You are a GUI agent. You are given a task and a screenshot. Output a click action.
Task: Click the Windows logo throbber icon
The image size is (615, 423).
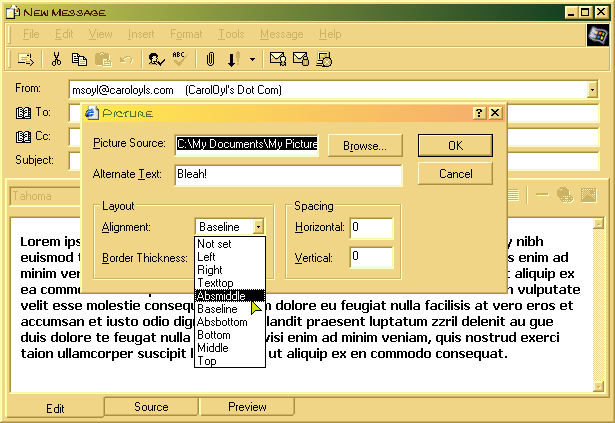(x=598, y=35)
